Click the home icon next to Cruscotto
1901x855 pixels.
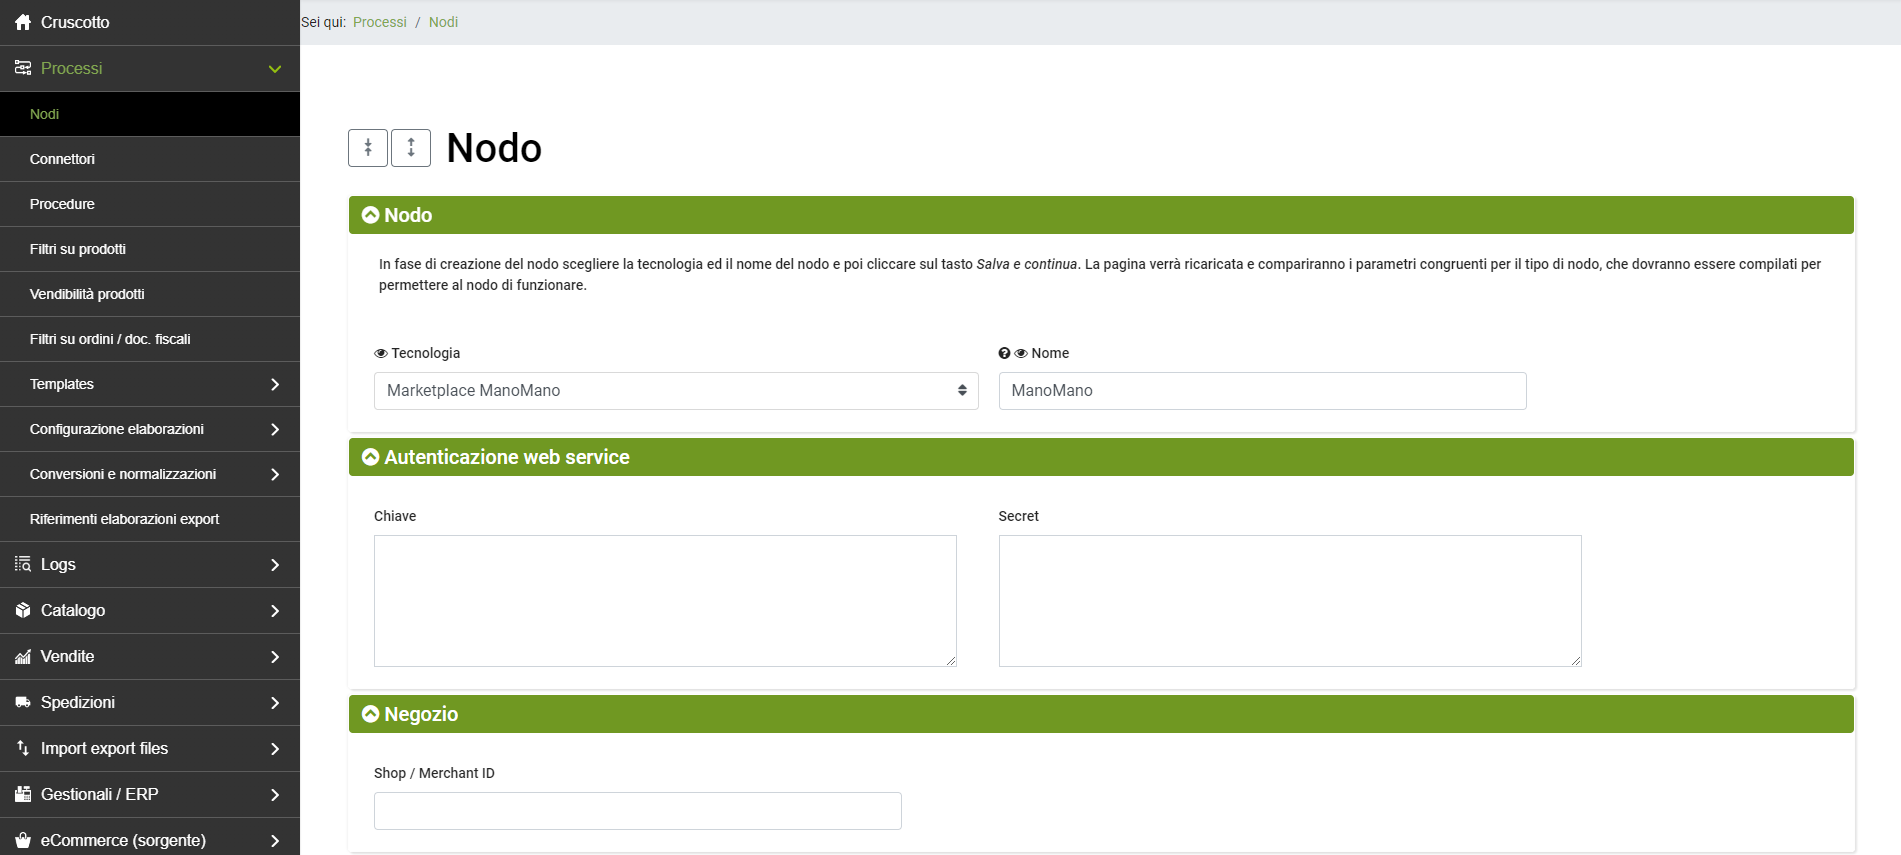click(x=23, y=22)
